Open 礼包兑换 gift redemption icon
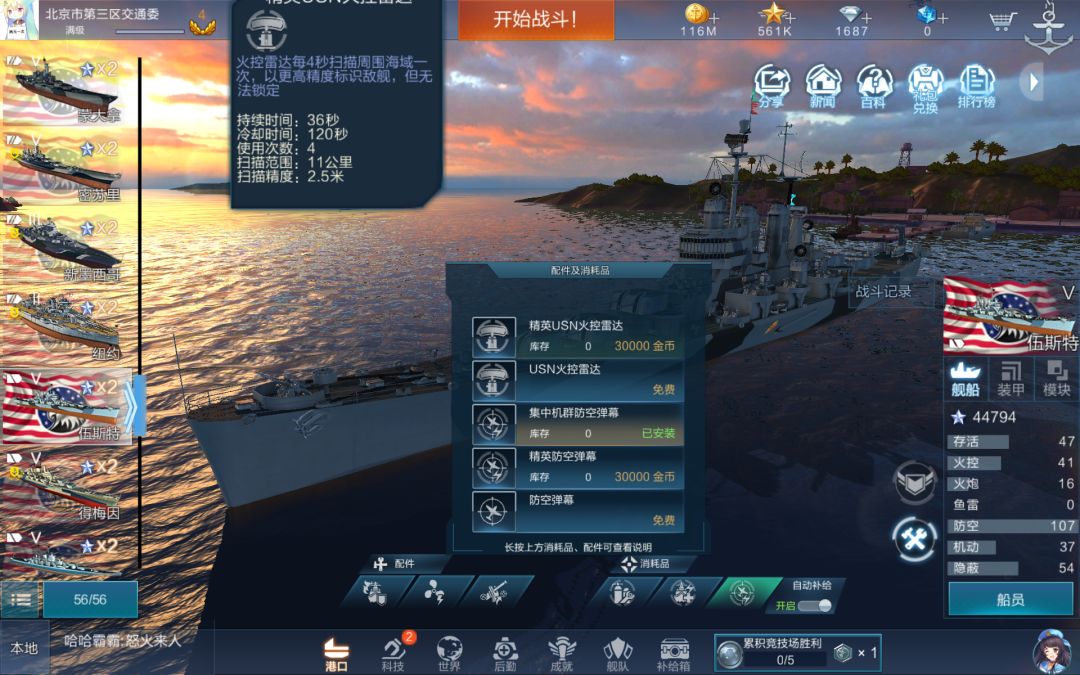Screen dimensions: 1080x675 click(x=925, y=88)
